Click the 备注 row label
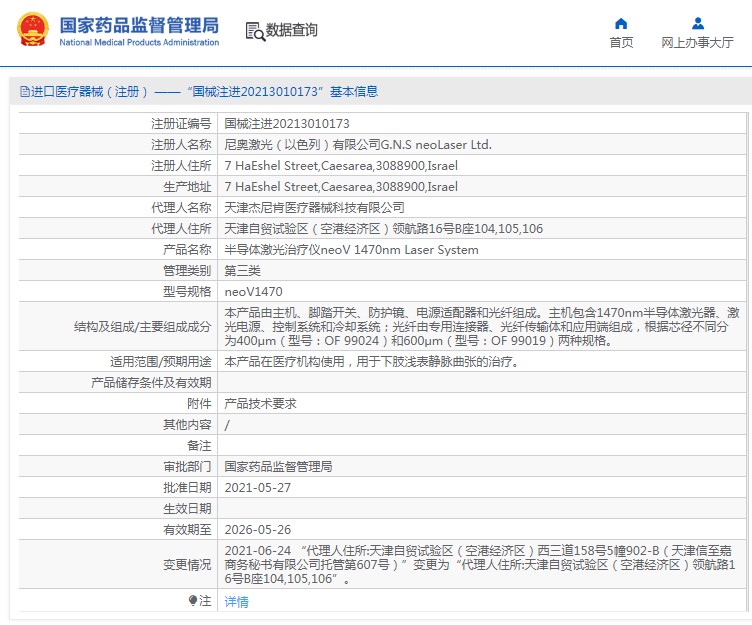752x625 pixels. click(199, 446)
